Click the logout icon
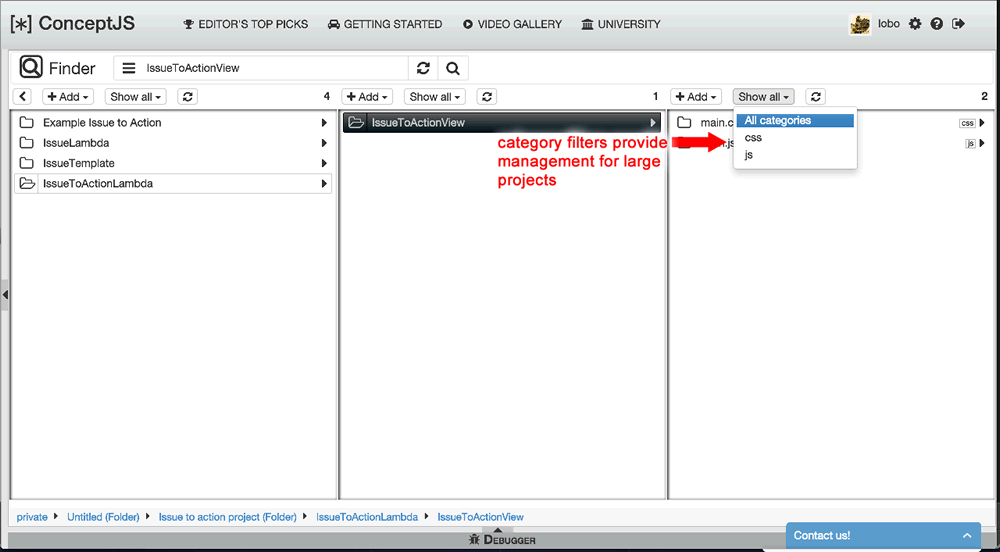 pos(958,24)
